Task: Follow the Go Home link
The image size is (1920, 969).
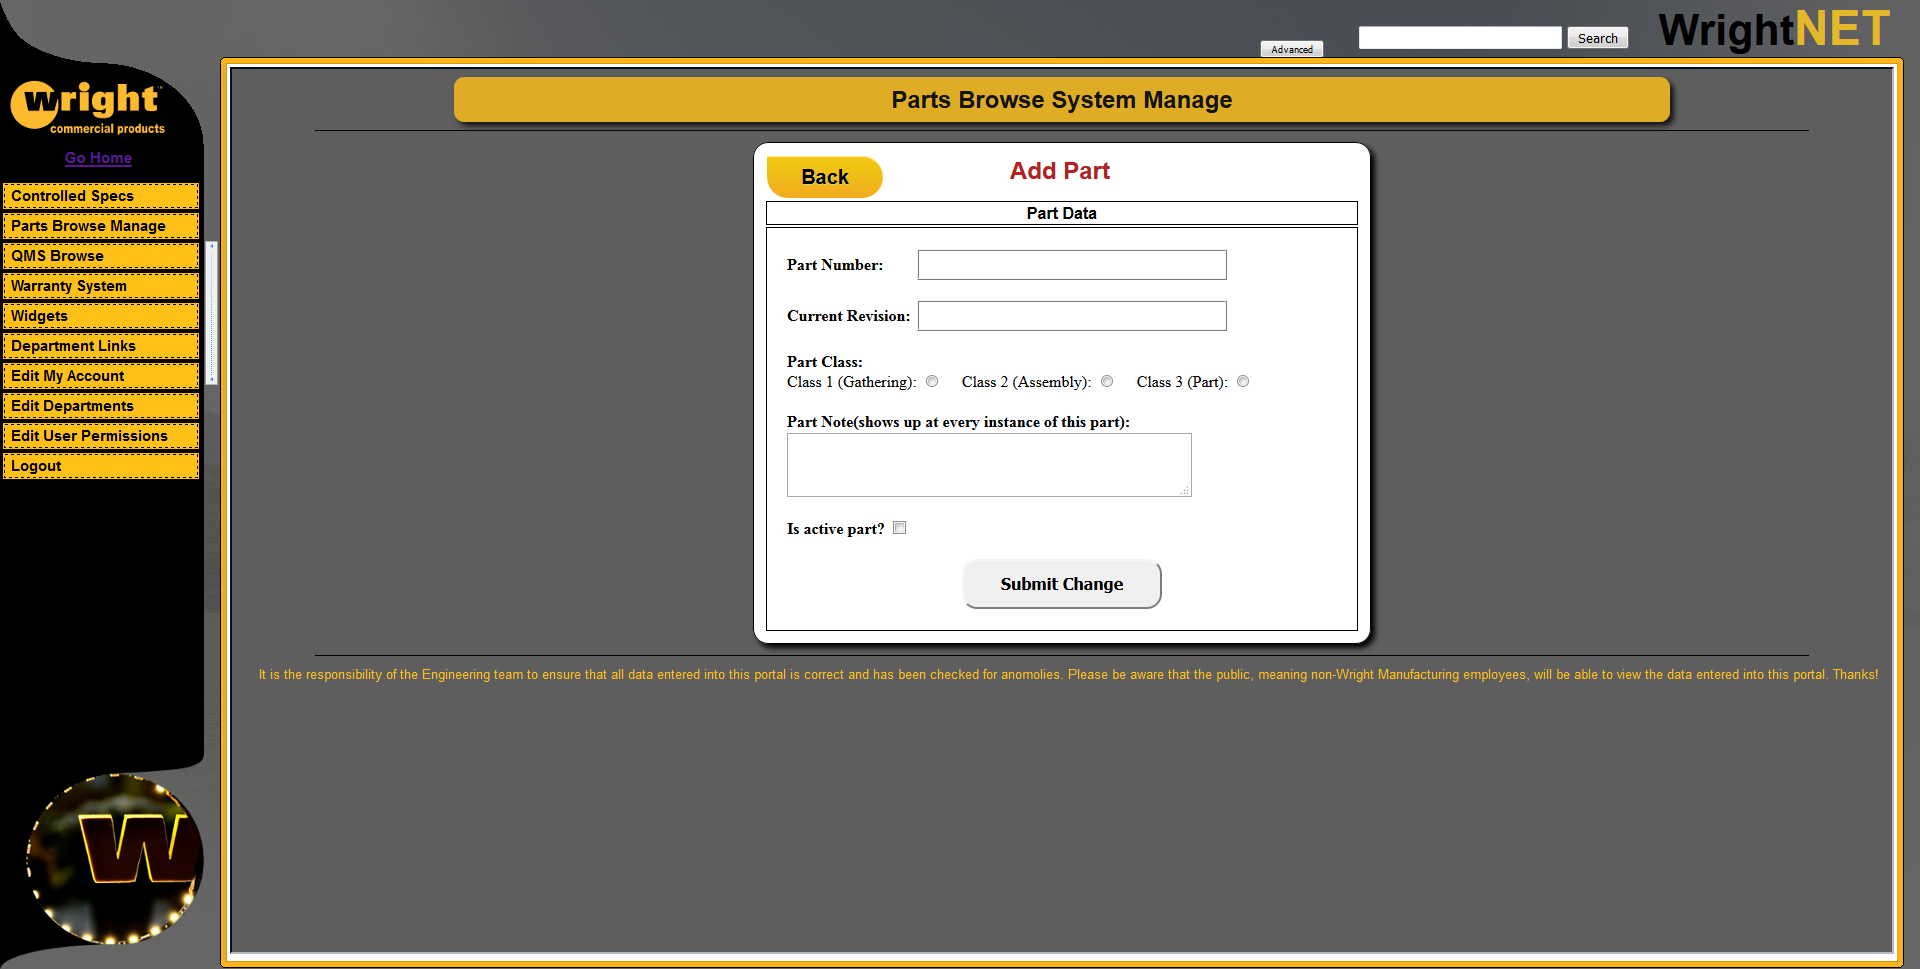Action: (98, 158)
